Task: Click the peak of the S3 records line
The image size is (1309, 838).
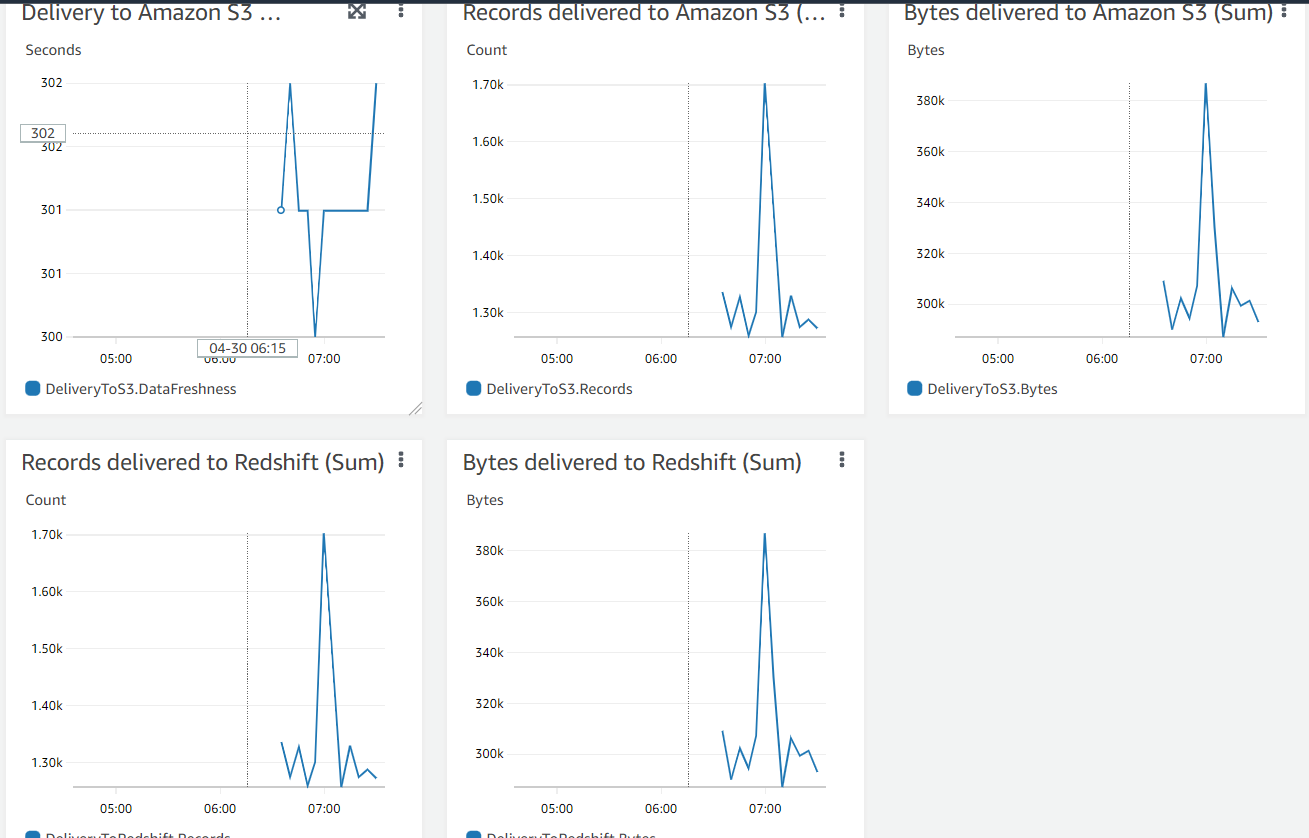Action: click(765, 84)
